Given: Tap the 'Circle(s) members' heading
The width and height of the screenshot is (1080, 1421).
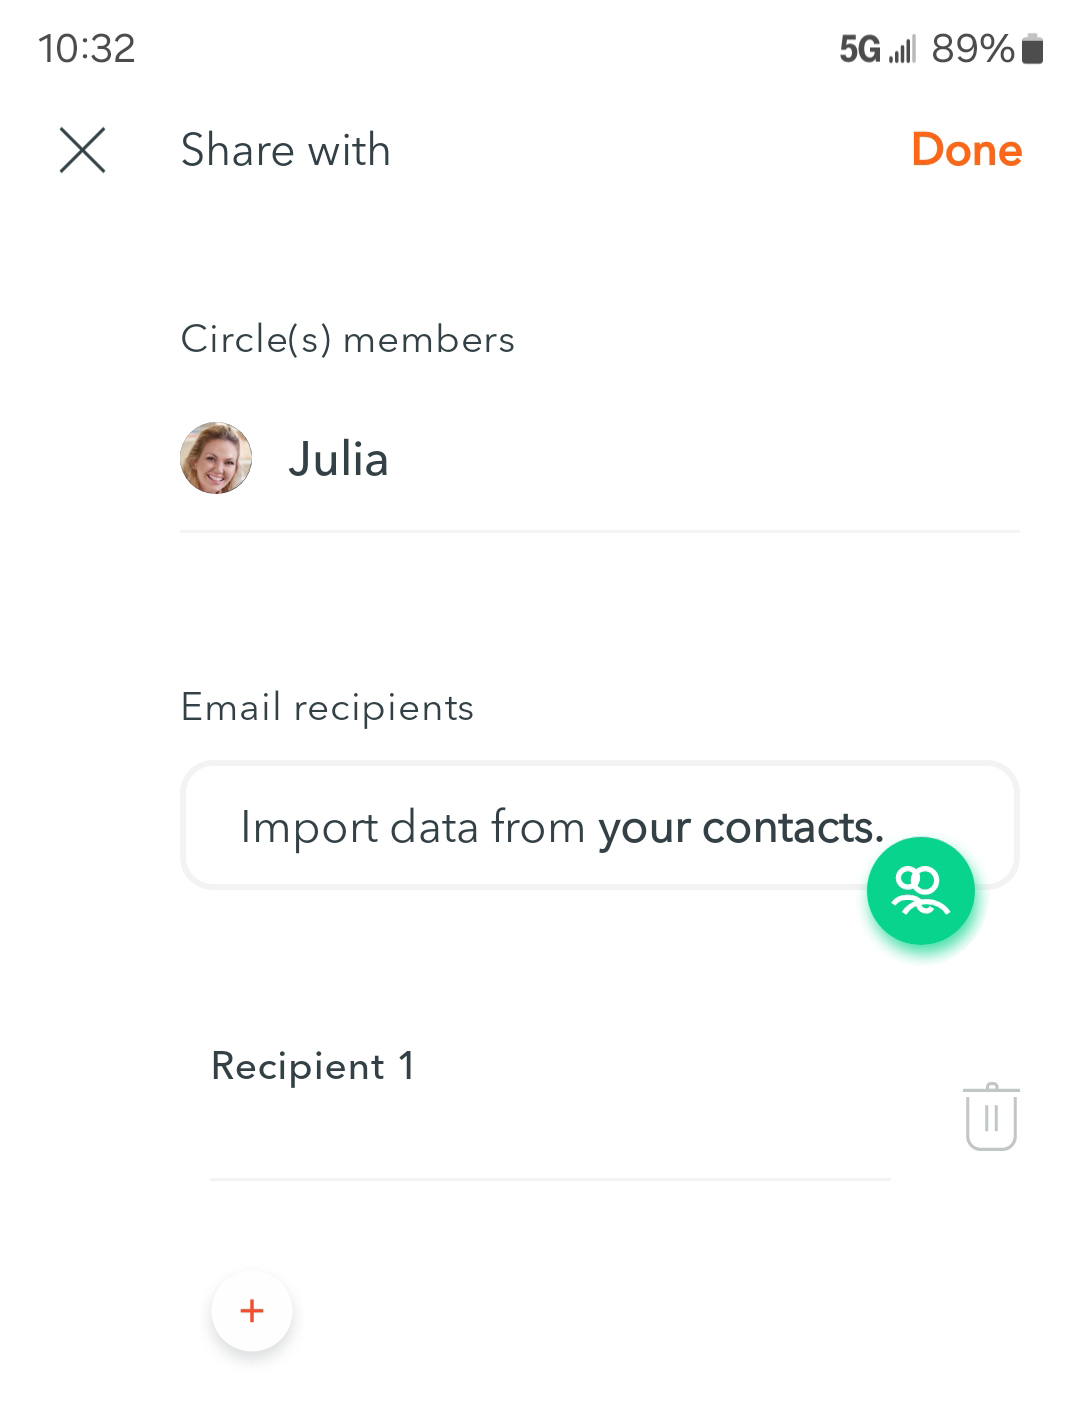Looking at the screenshot, I should click(x=347, y=340).
